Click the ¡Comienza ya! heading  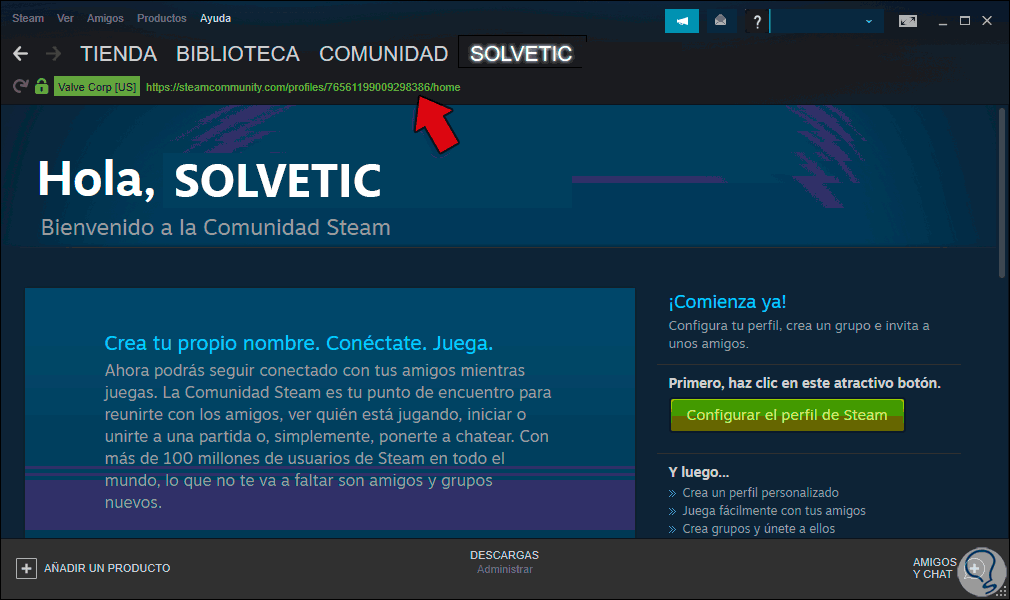727,302
